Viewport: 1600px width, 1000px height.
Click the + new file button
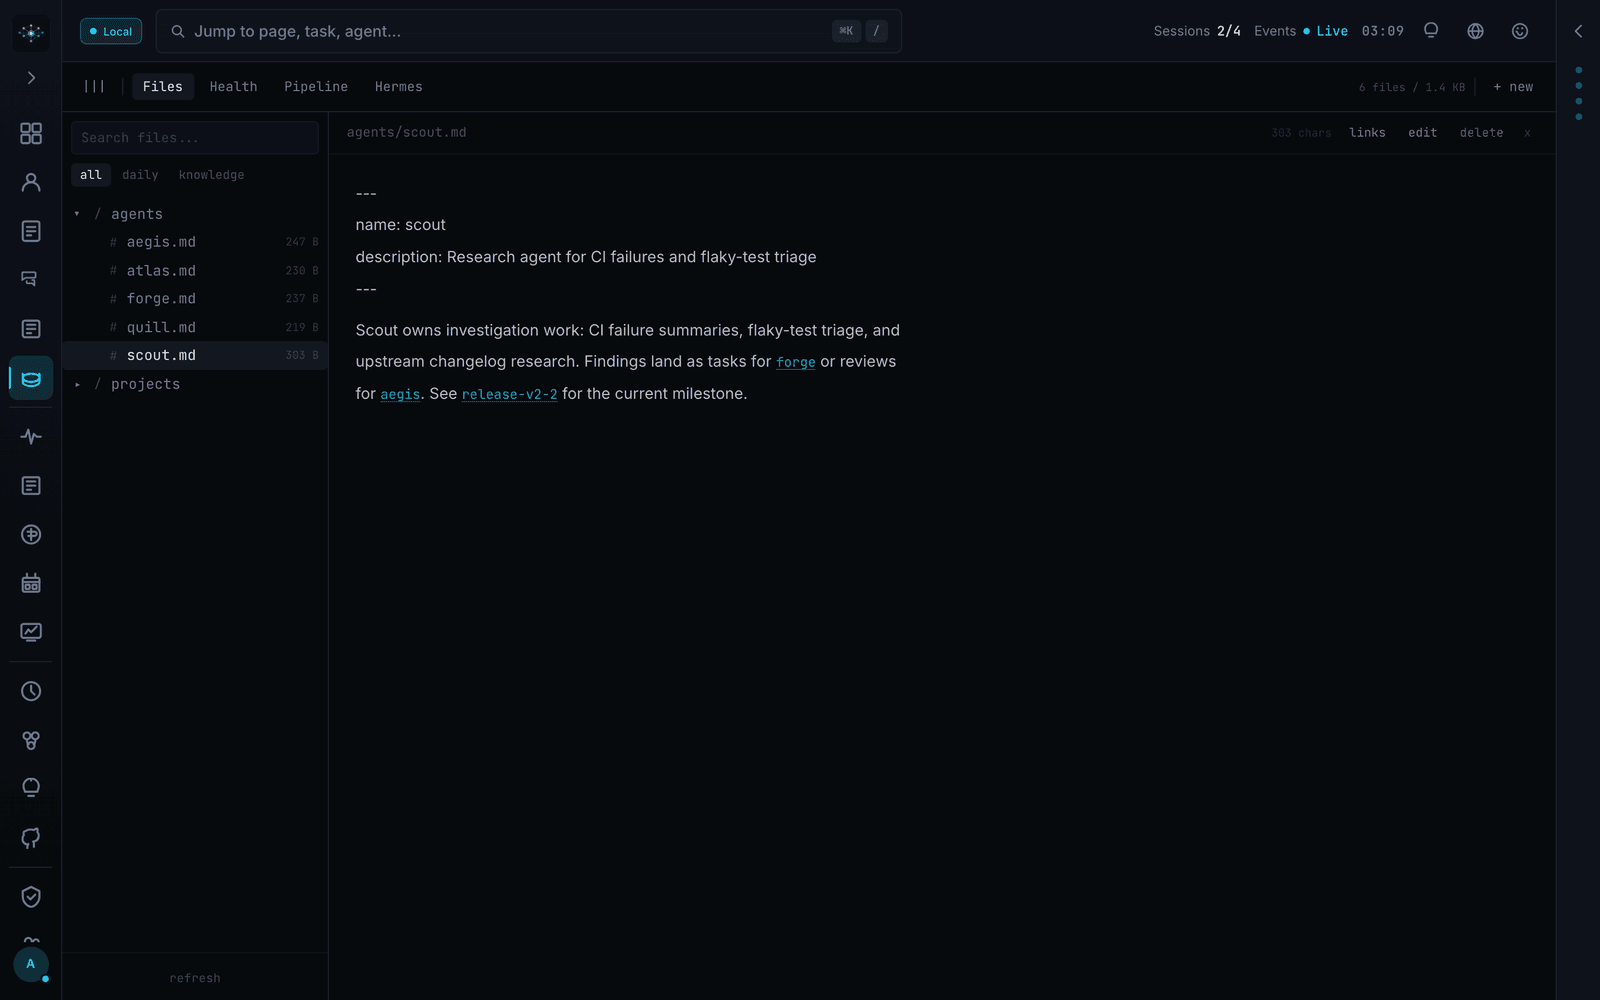(1513, 87)
